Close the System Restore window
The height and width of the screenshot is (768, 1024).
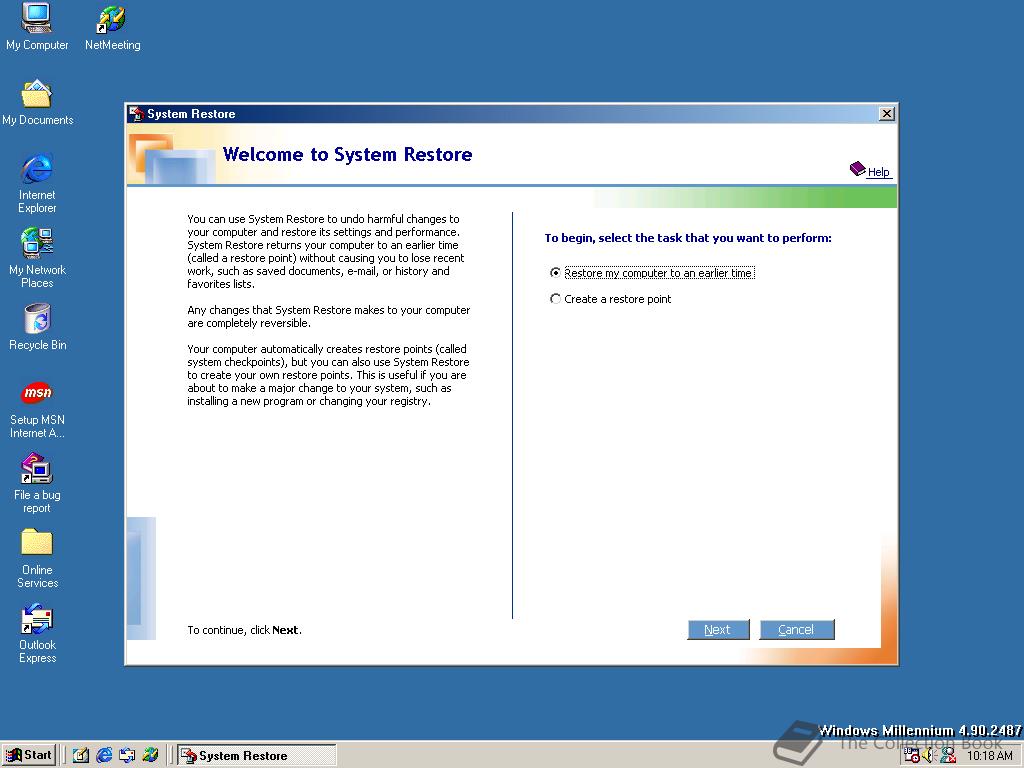tap(886, 114)
